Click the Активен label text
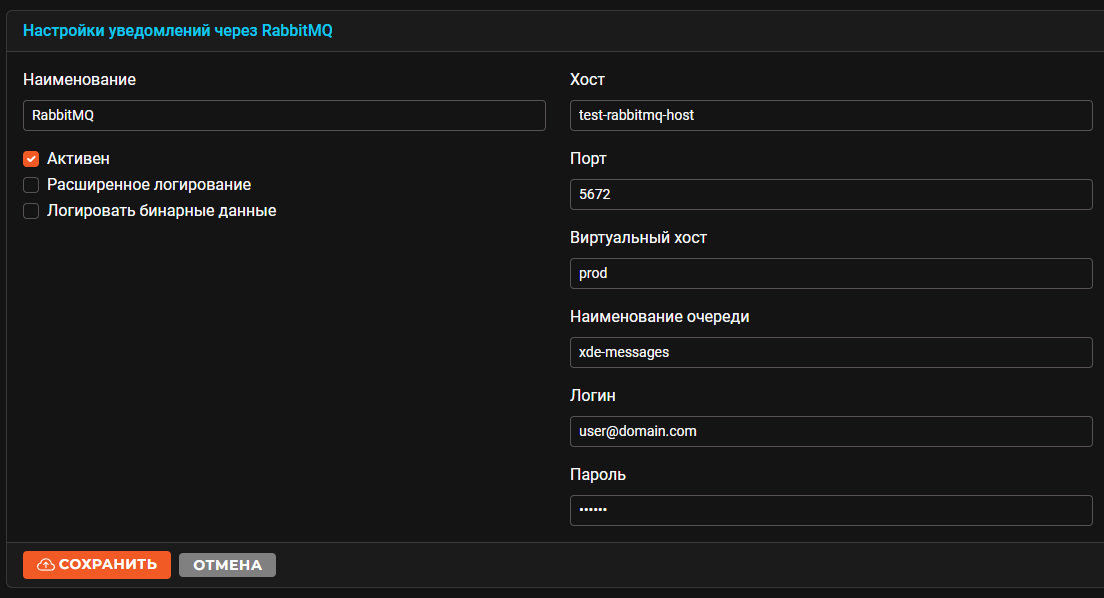The height and width of the screenshot is (598, 1104). [78, 159]
